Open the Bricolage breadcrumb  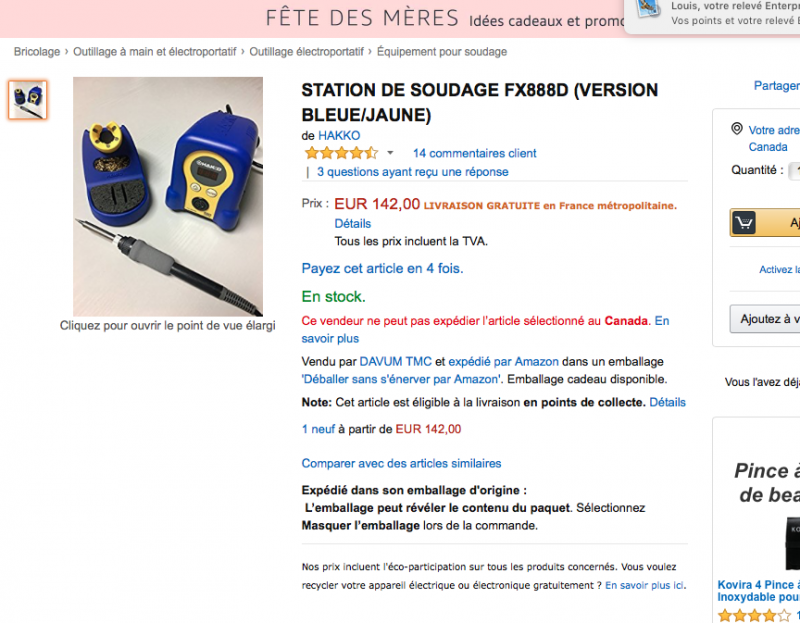click(x=37, y=52)
